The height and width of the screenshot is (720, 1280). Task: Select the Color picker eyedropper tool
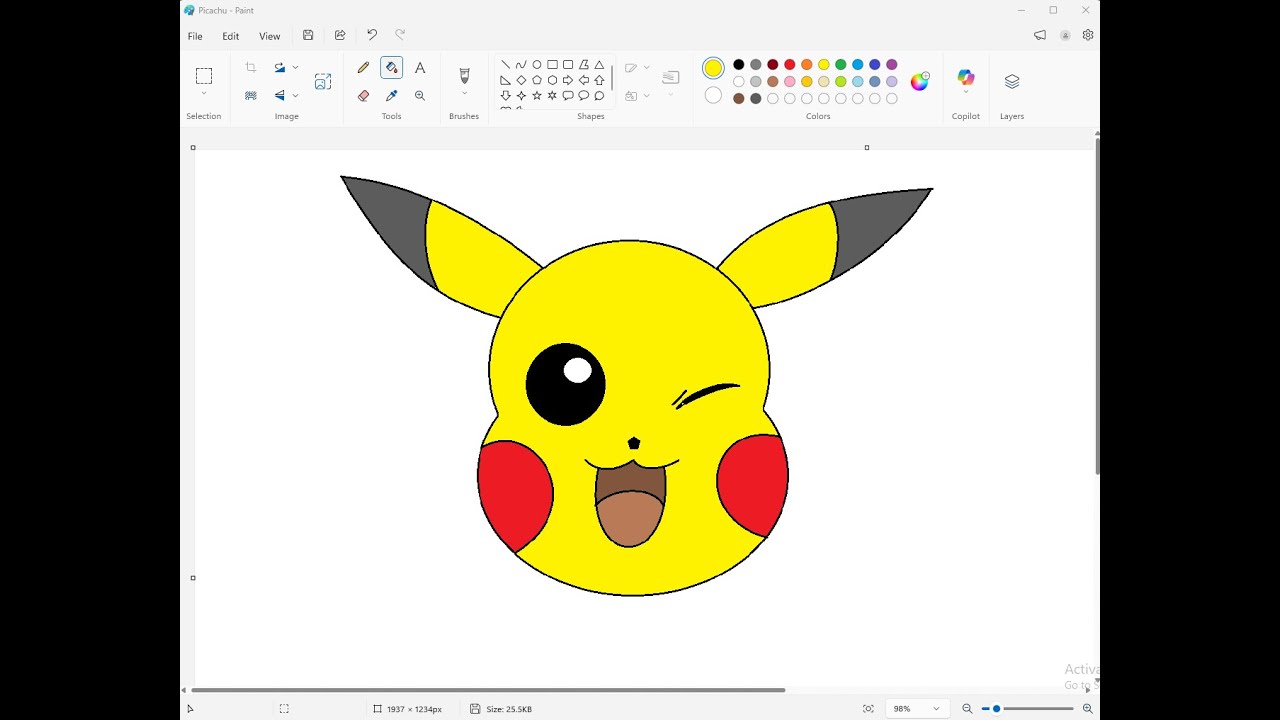(391, 96)
